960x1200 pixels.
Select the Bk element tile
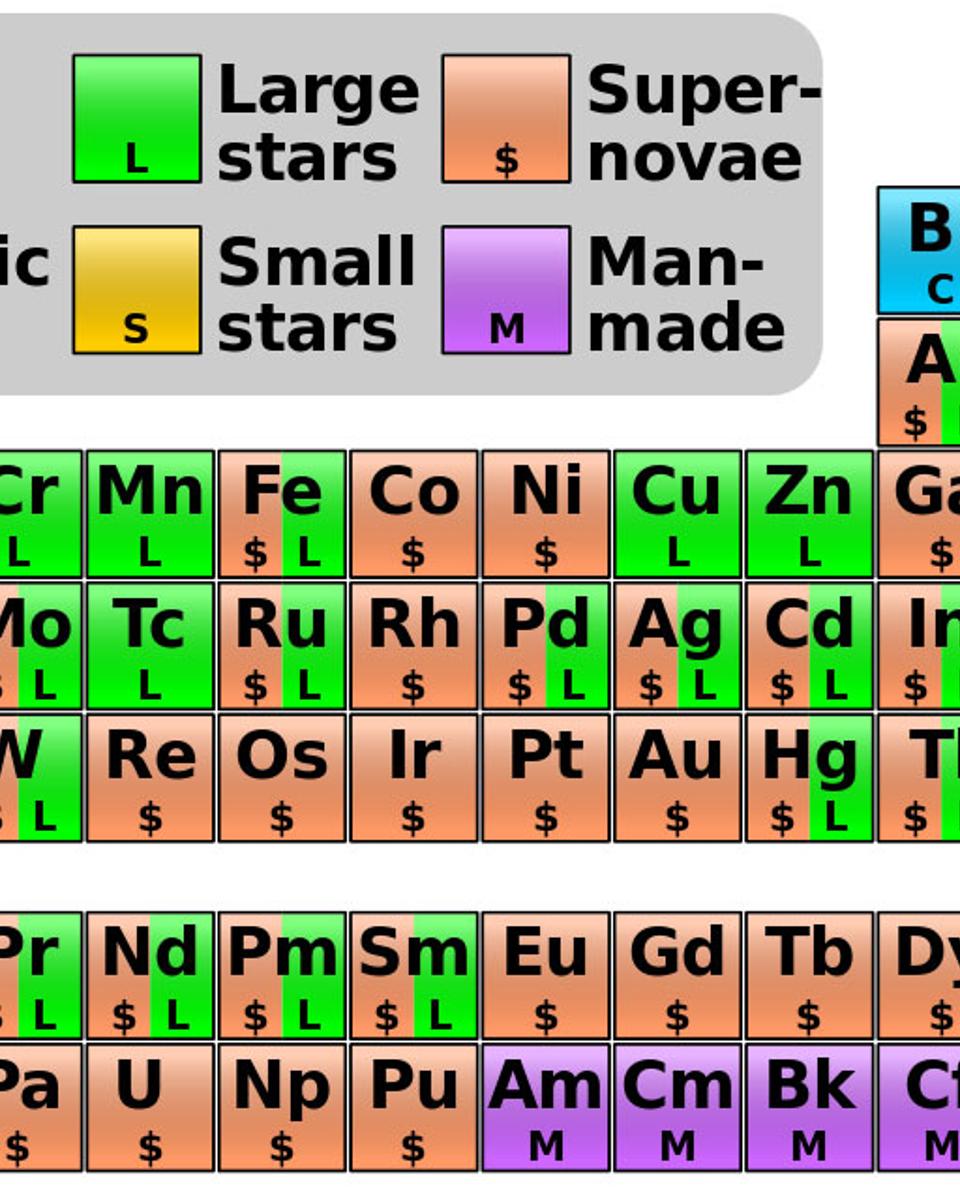pos(810,1108)
